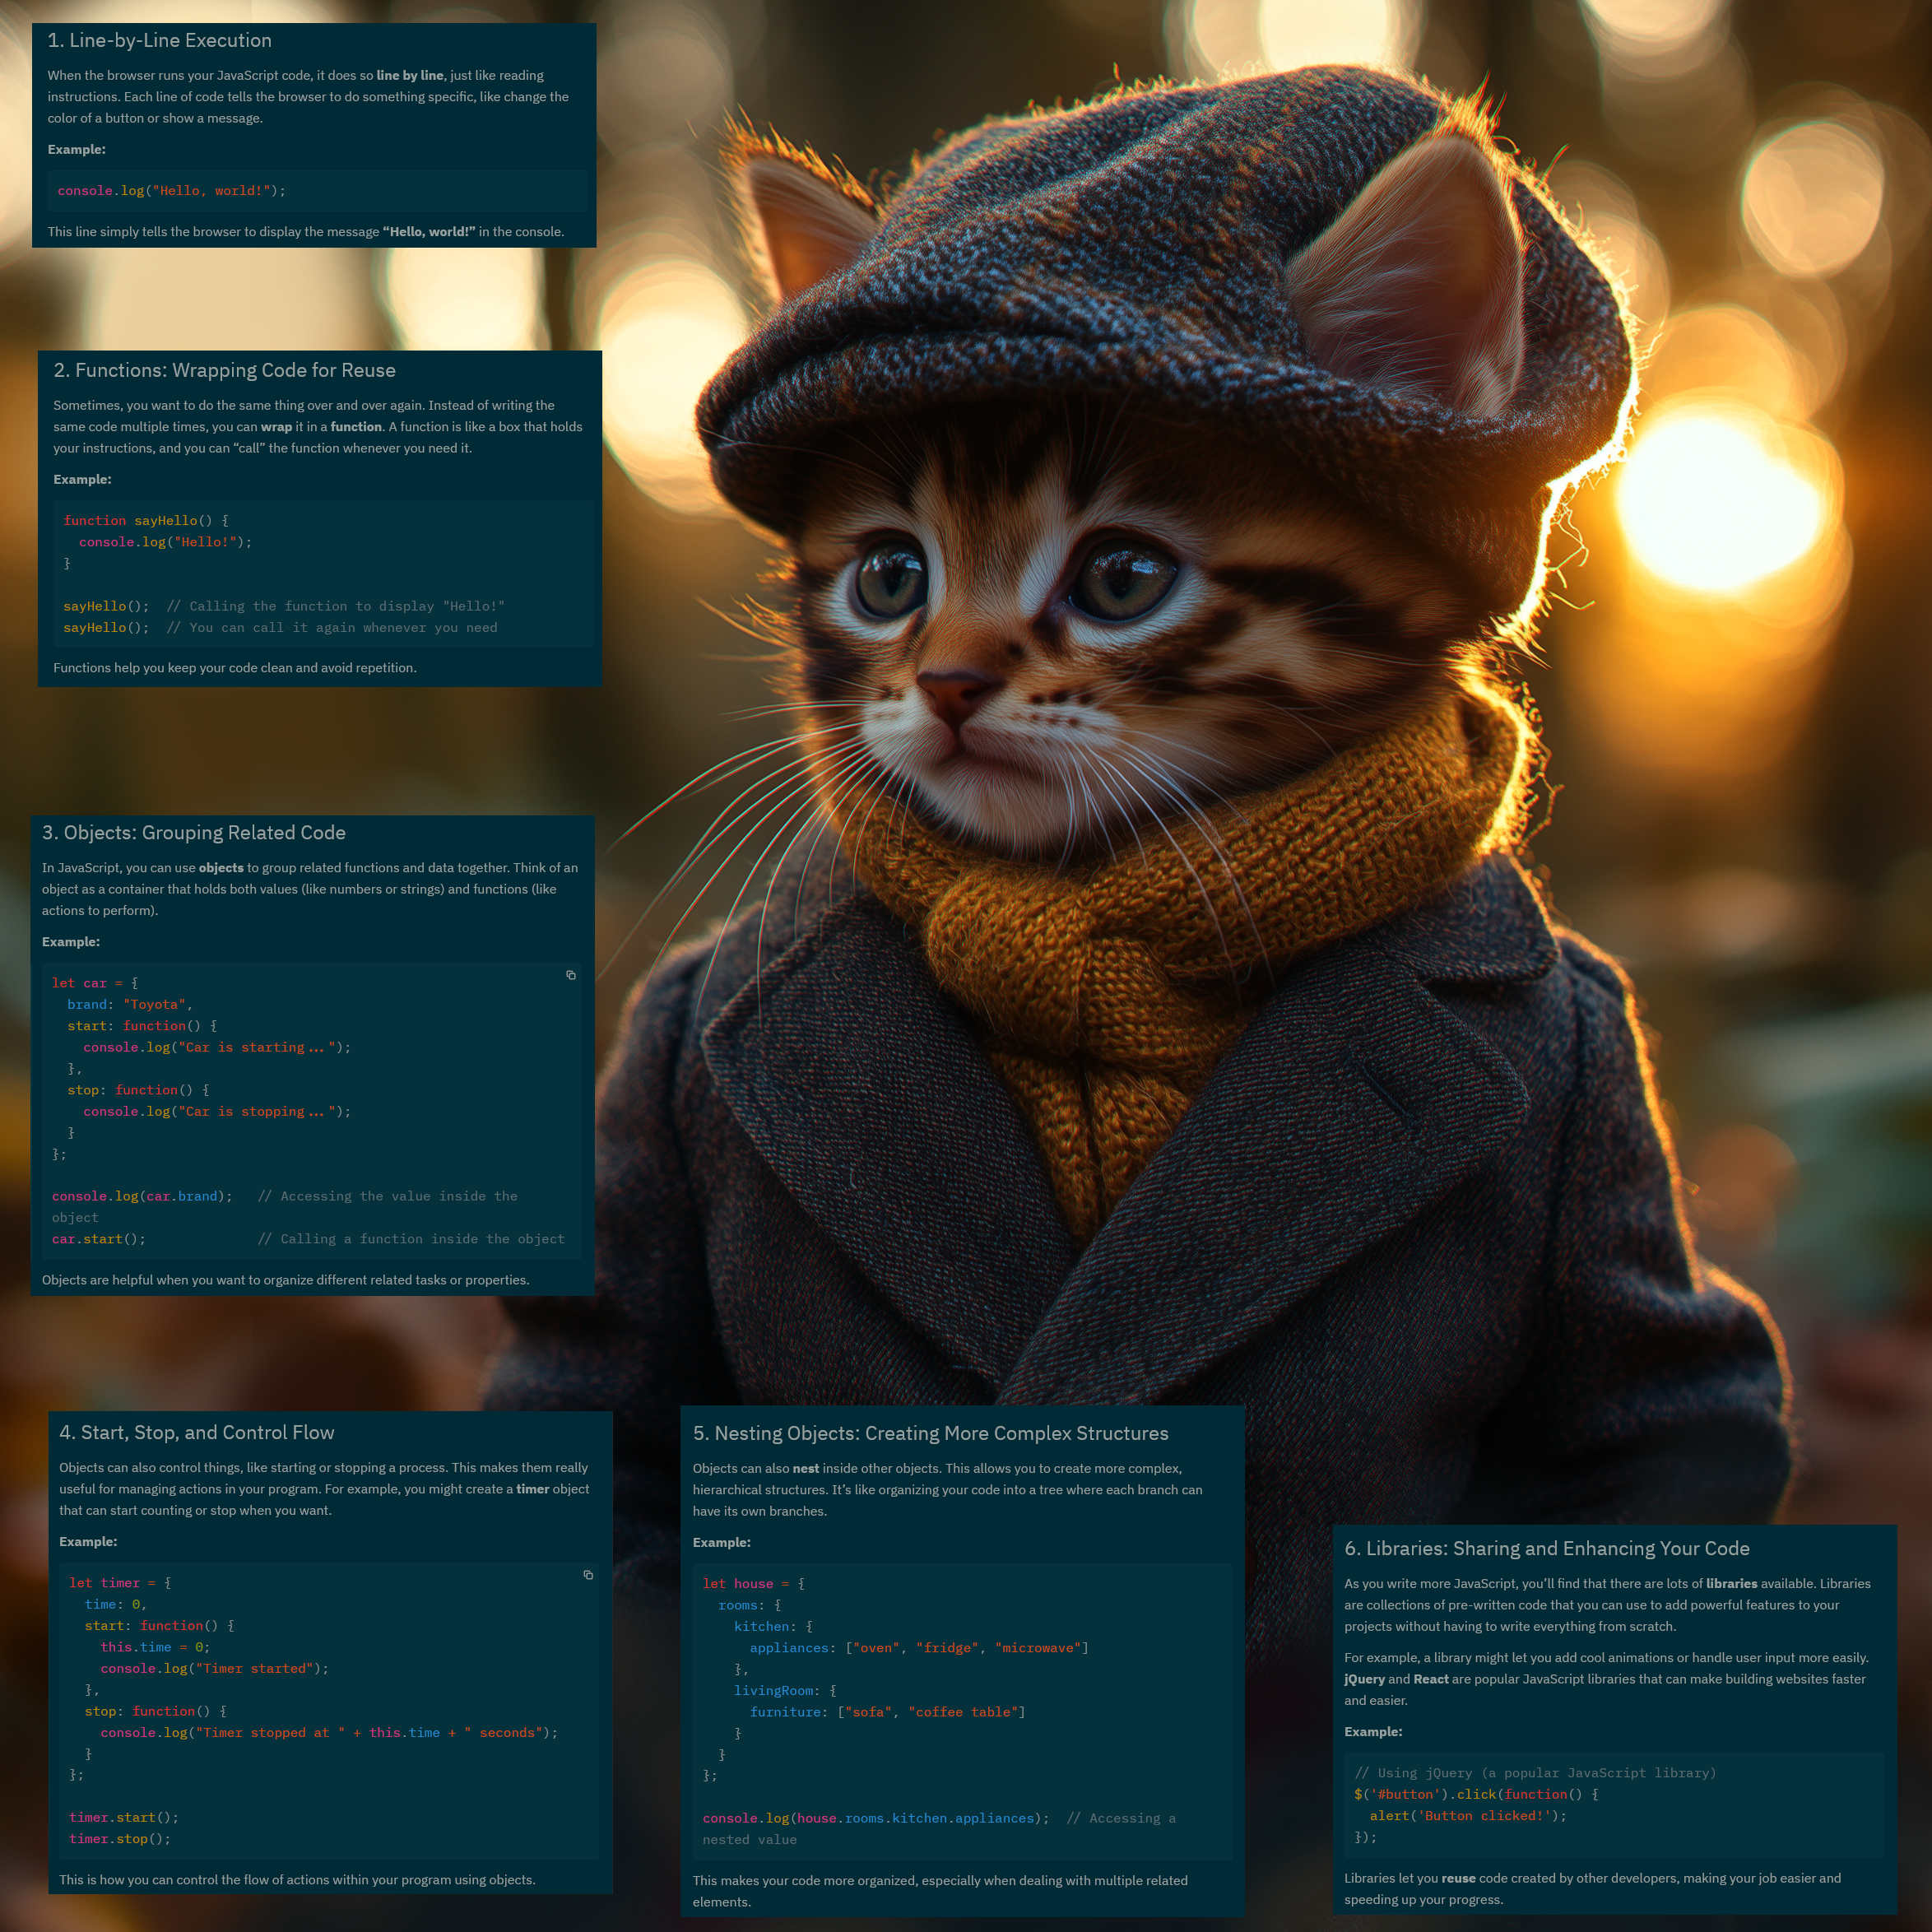
Task: Click the code line "timer.start();"
Action: pos(124,1817)
